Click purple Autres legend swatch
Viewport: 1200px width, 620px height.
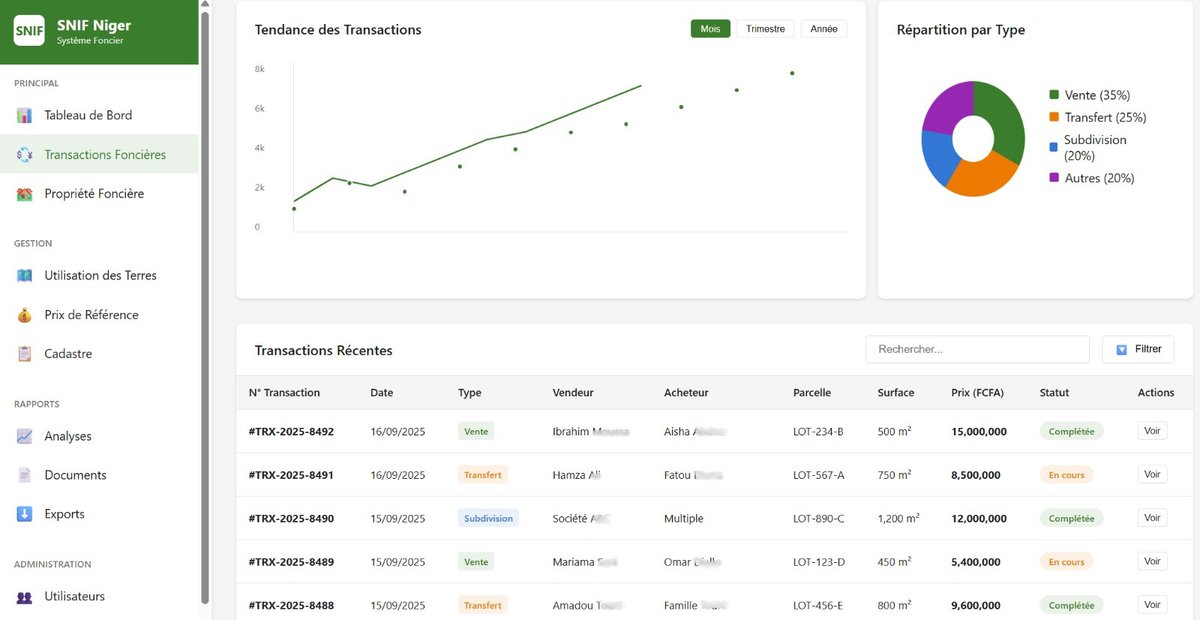(x=1054, y=178)
